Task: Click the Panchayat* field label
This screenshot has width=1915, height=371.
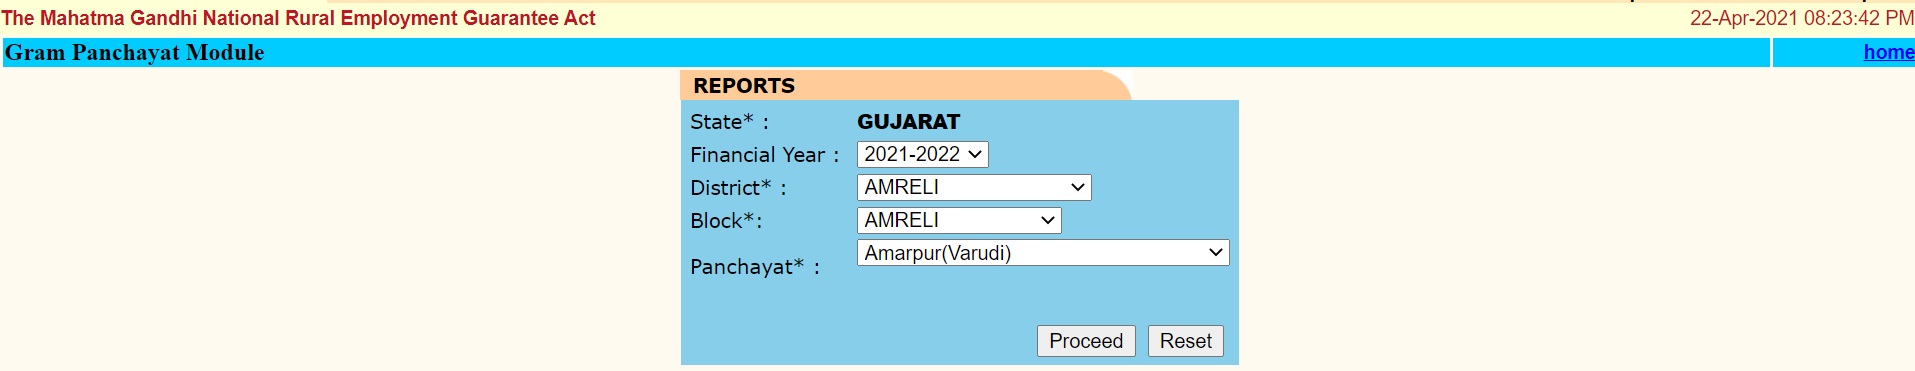Action: tap(754, 267)
